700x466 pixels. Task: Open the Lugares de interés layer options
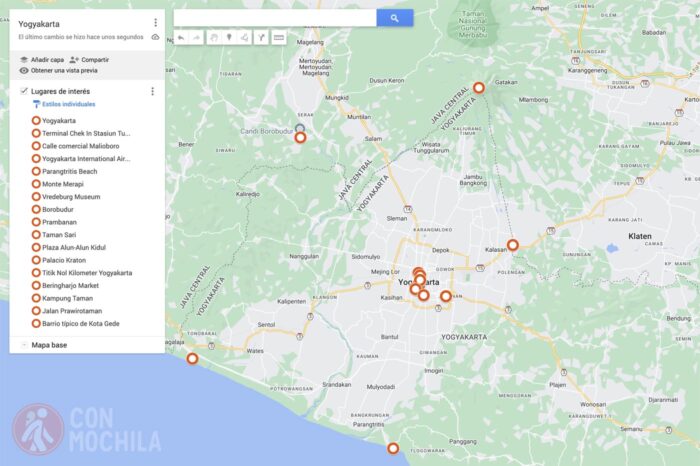[153, 91]
